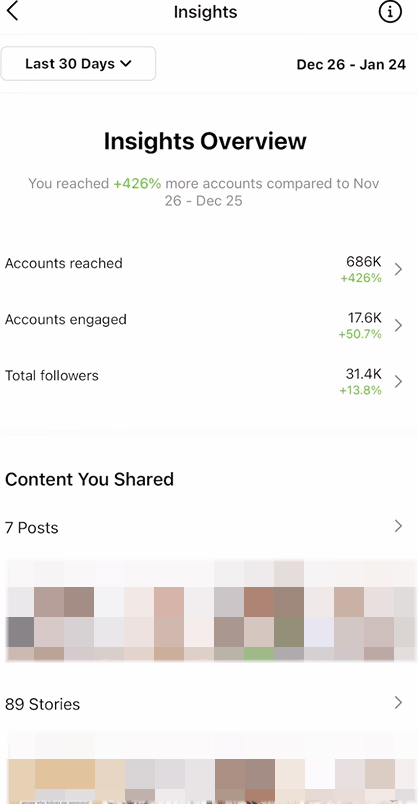The image size is (418, 804).
Task: Open the 7 Posts chevron arrow
Action: point(398,526)
